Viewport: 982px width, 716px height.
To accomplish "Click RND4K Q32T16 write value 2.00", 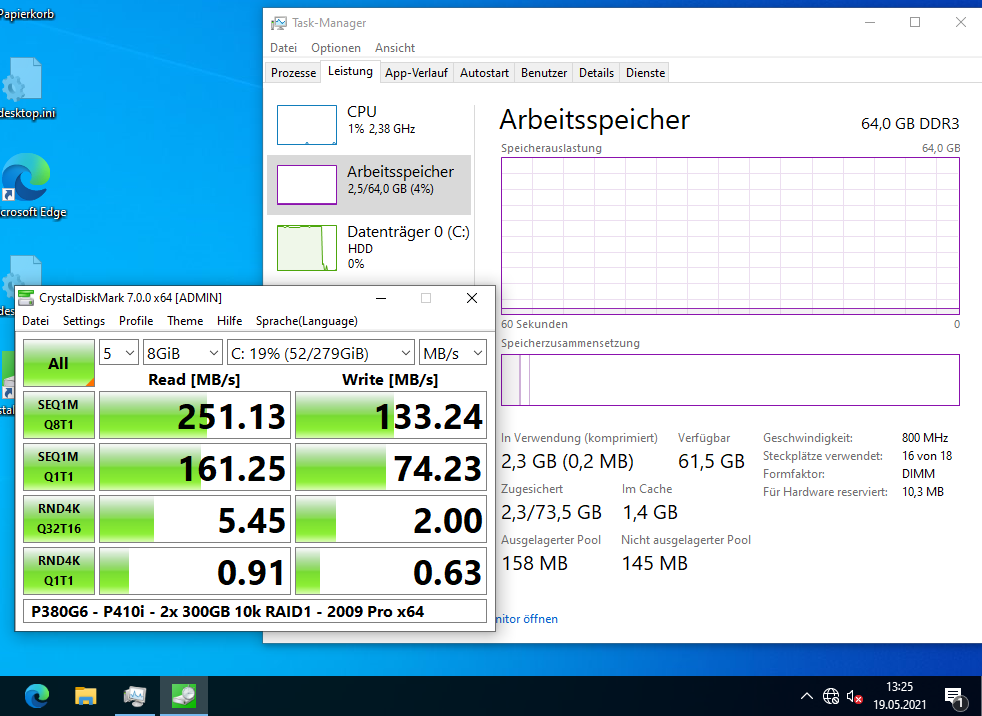I will (x=391, y=519).
